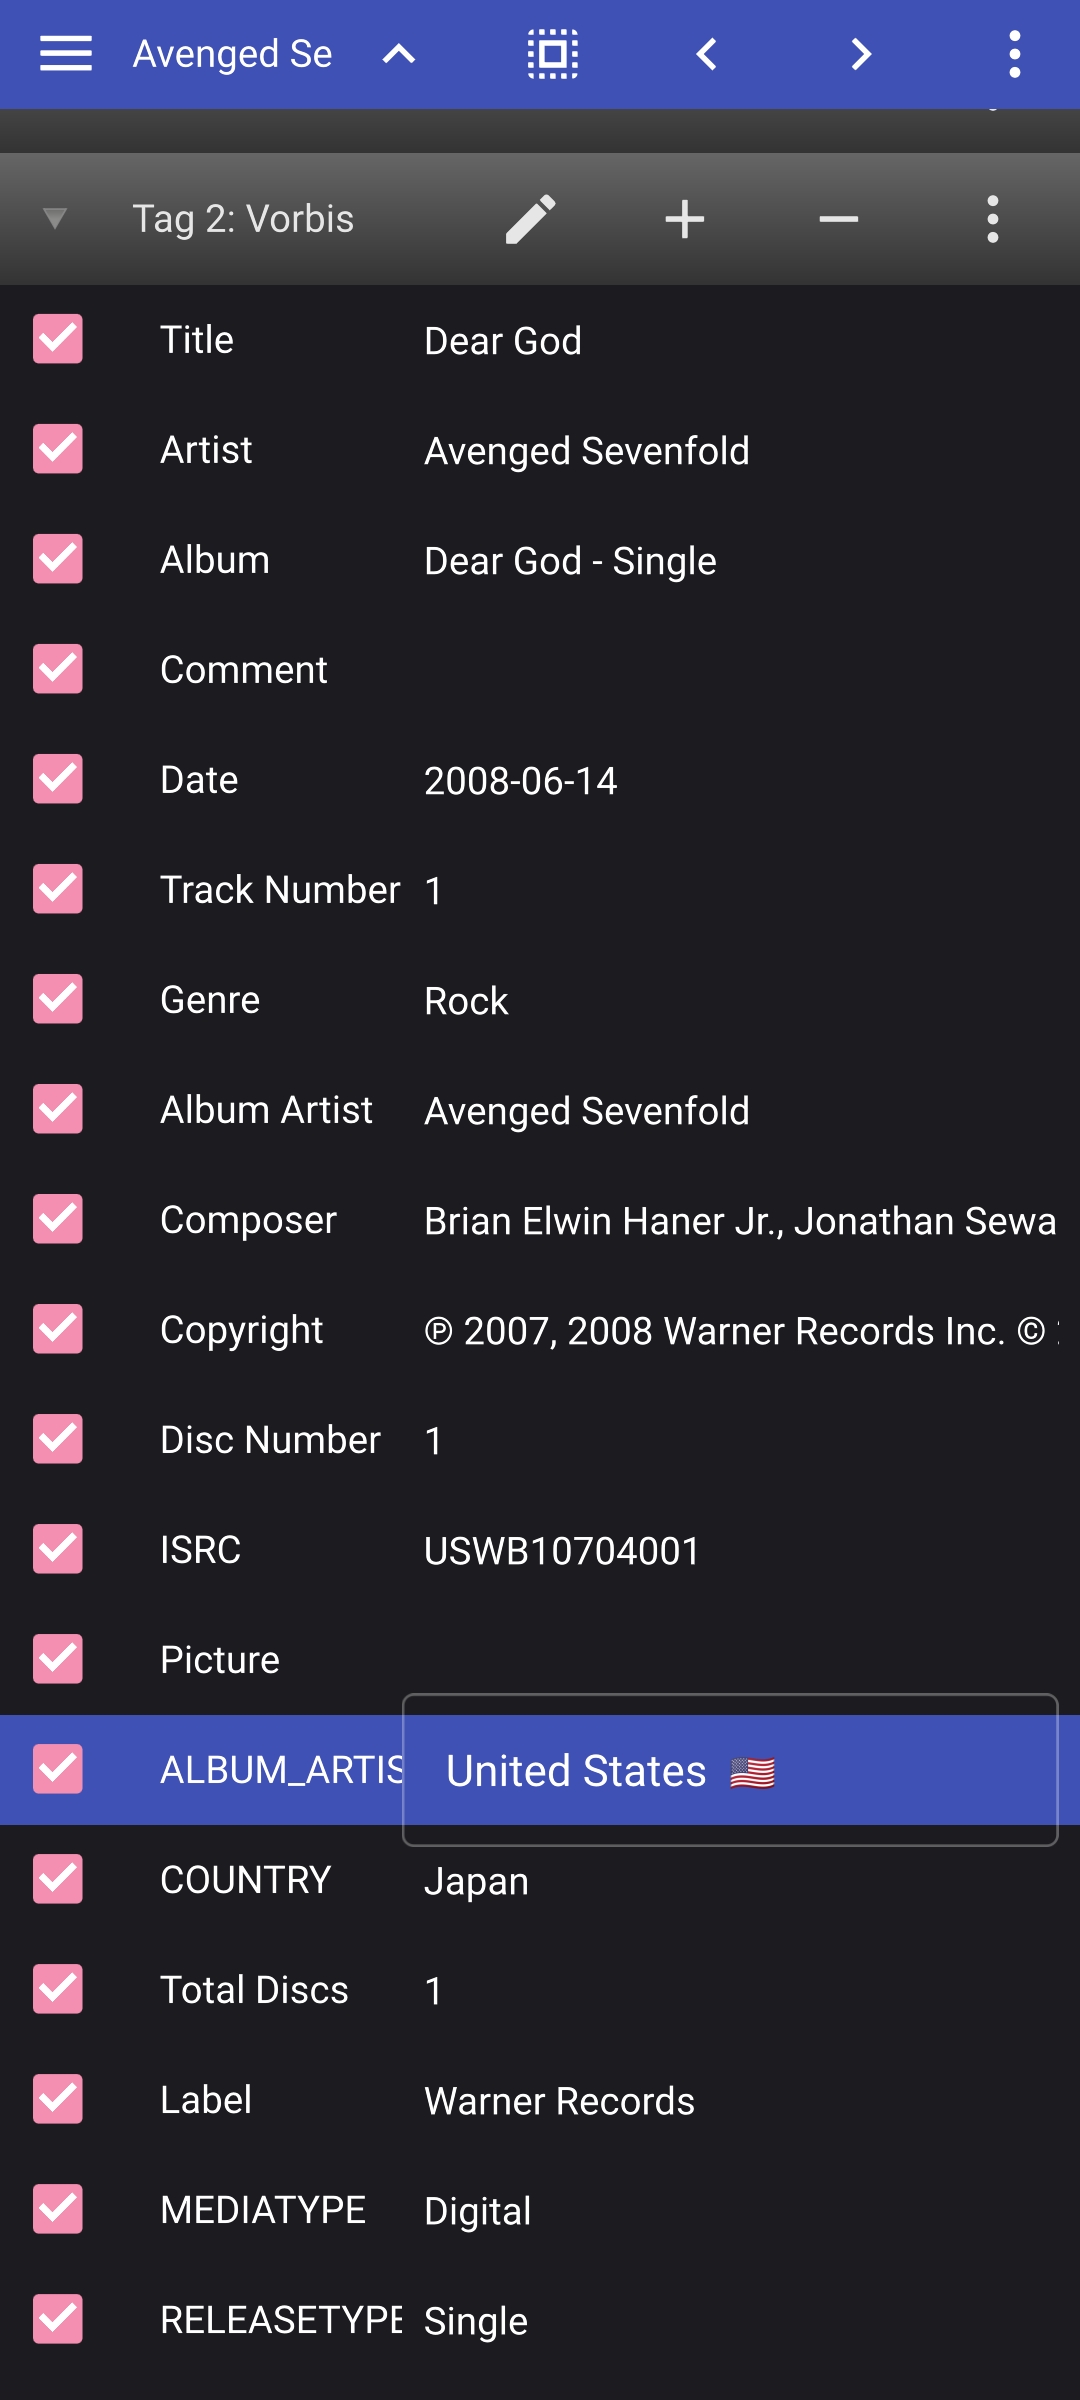Uncheck the Title field checkbox
Screen dimensions: 1080x2400
(58, 339)
